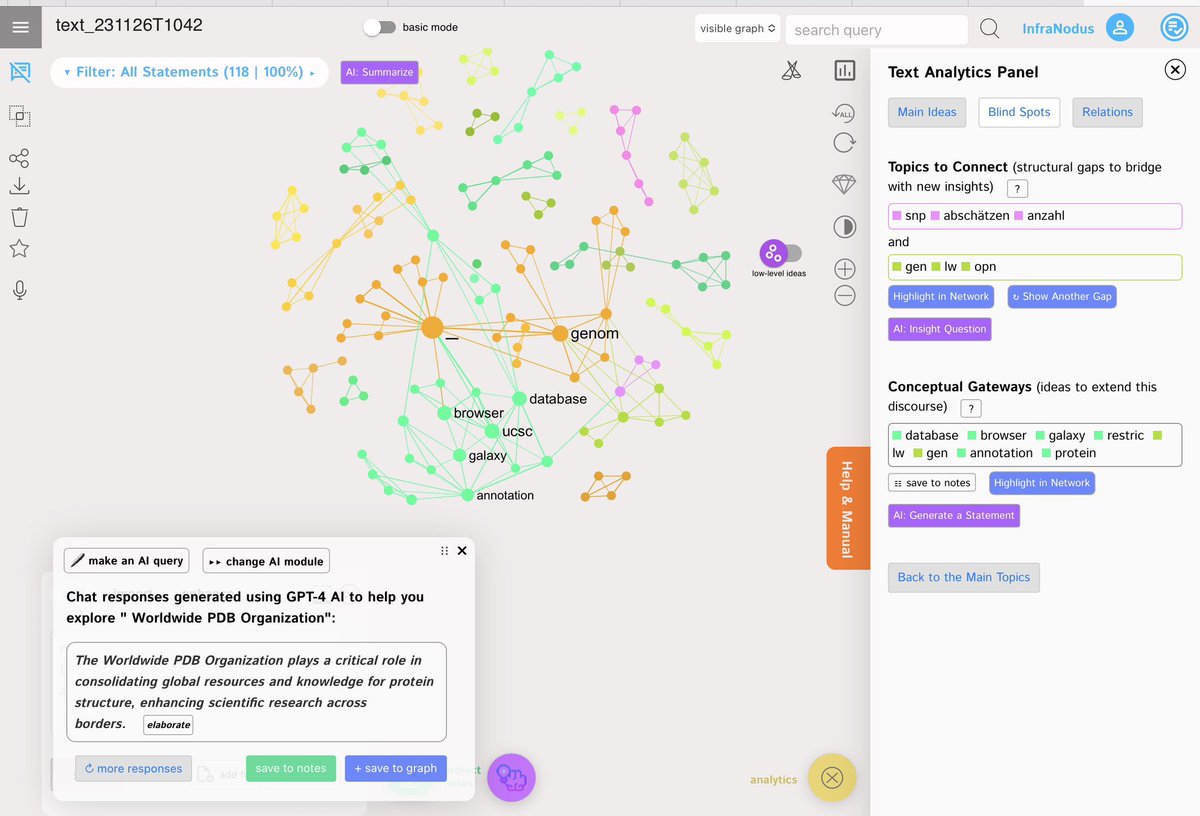Click green save to notes in AI popup
The height and width of the screenshot is (816, 1200).
[x=291, y=768]
